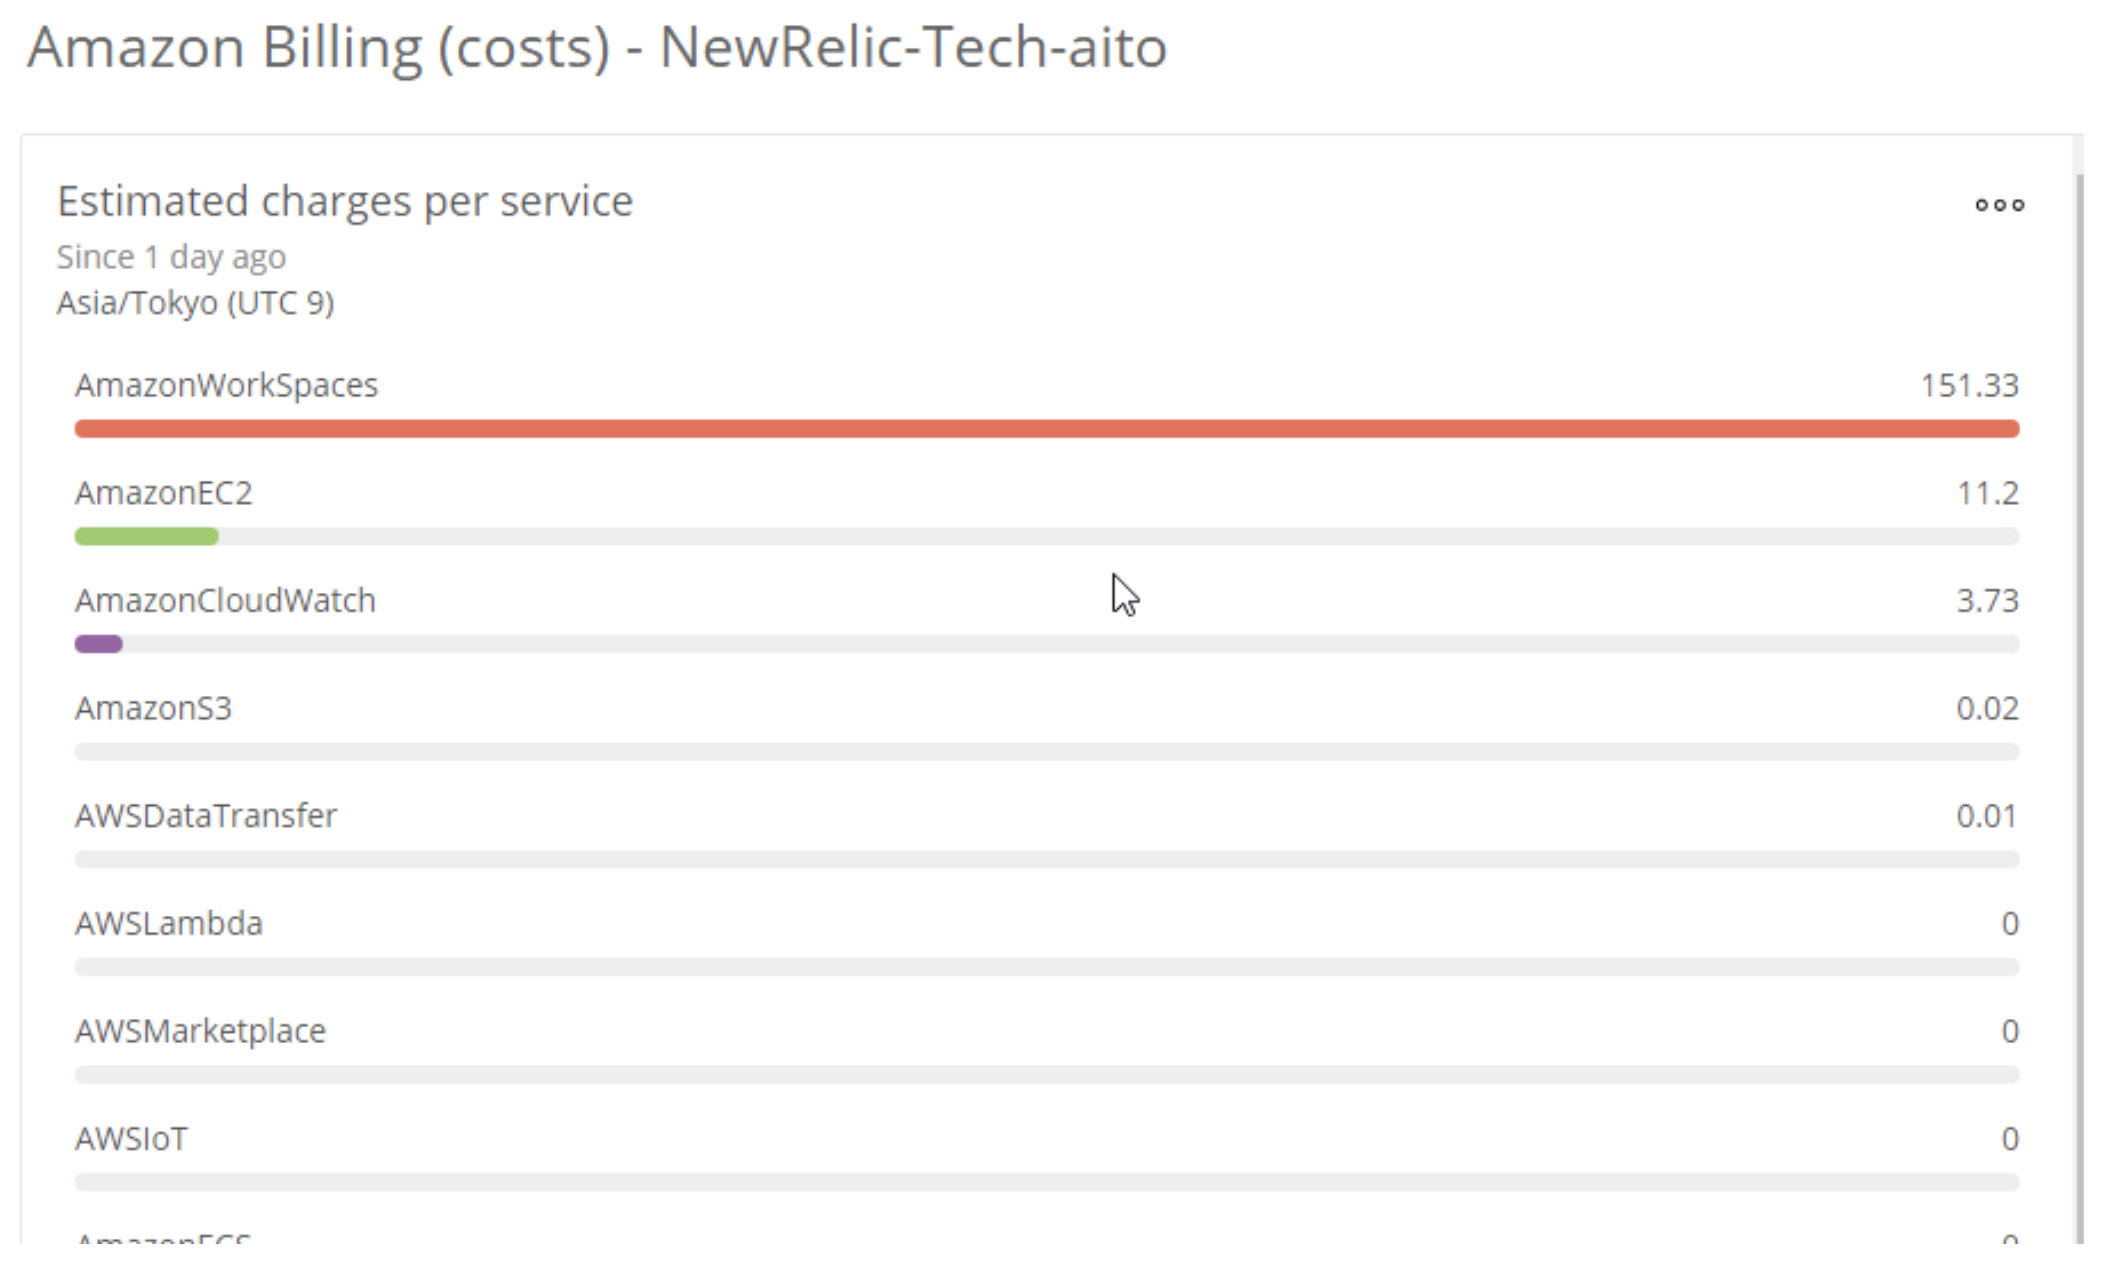
Task: Select the AWSIoT service label
Action: 131,1139
